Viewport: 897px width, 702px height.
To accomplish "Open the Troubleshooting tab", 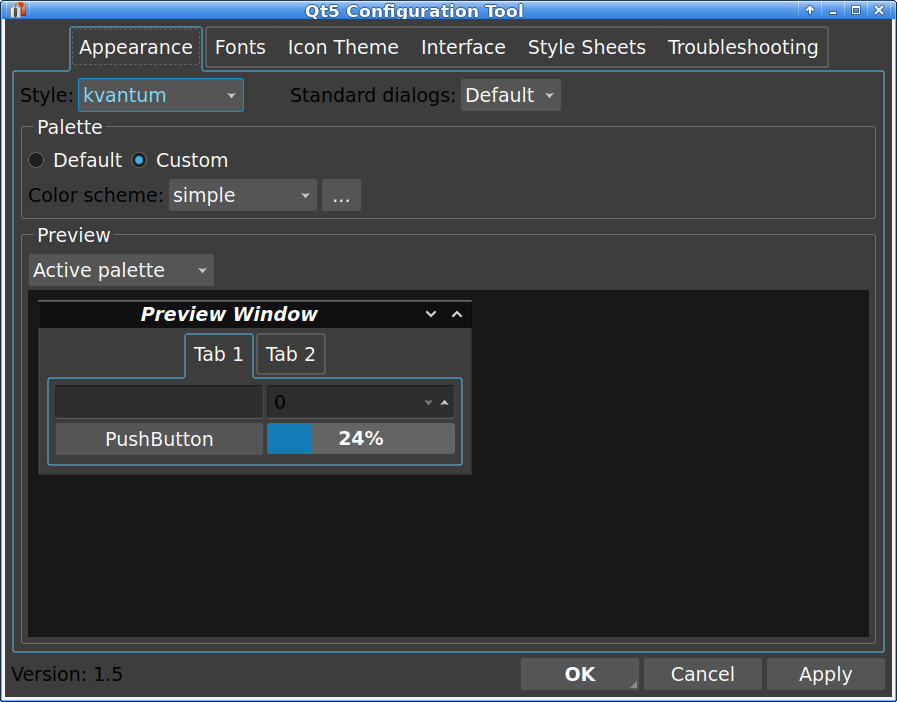I will 743,47.
